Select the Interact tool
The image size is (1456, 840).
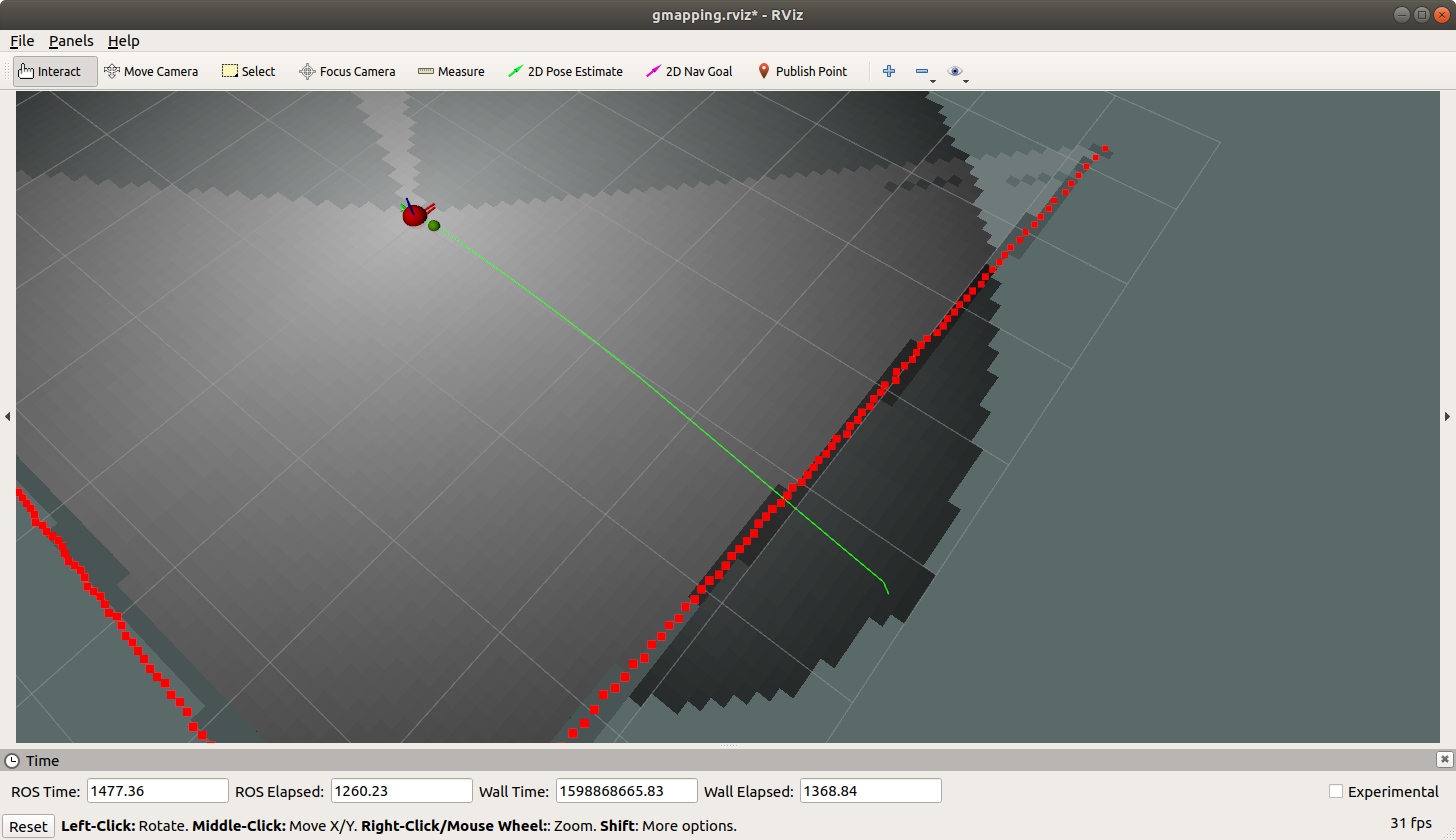pyautogui.click(x=55, y=72)
